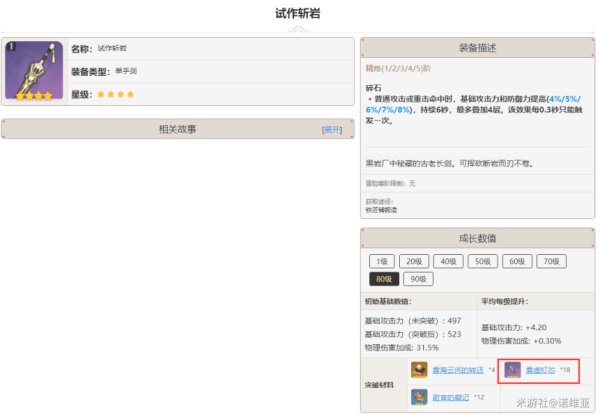Click the 成长数值 panel header
The image size is (600, 418).
tap(476, 238)
